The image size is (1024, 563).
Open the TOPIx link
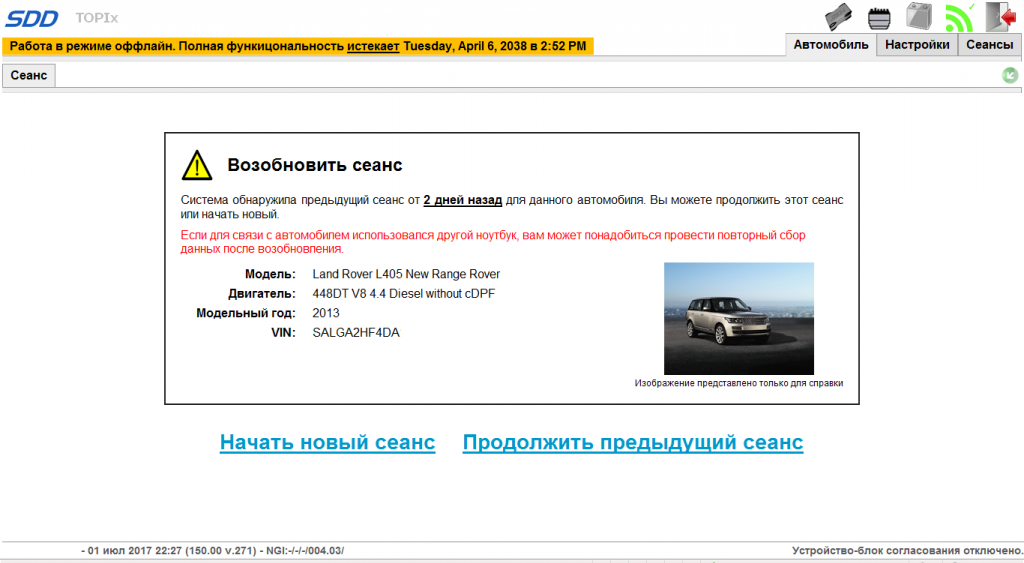(x=97, y=18)
